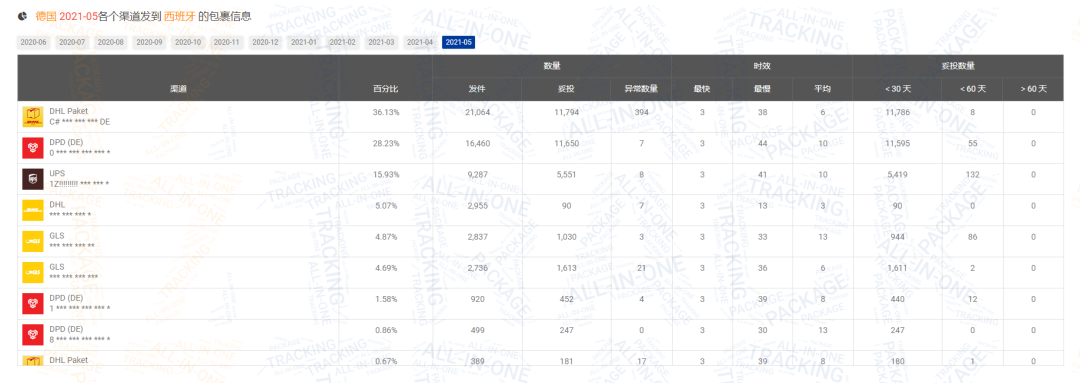Image resolution: width=1080 pixels, height=383 pixels.
Task: Select the 2020-11 month tab
Action: 227,42
